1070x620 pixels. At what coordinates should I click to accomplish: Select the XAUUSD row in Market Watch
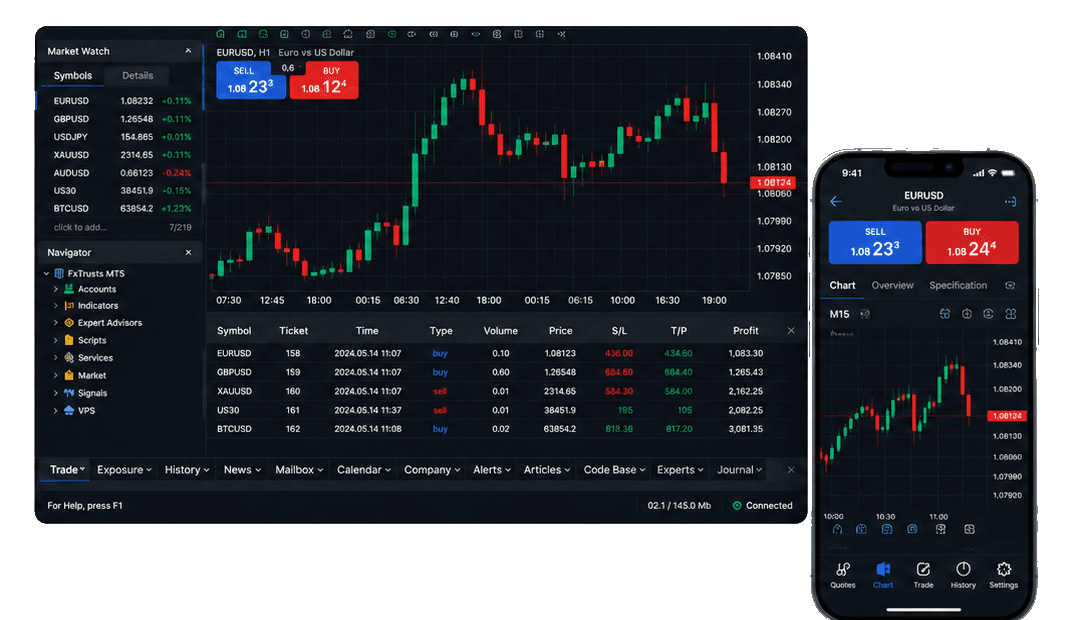119,155
